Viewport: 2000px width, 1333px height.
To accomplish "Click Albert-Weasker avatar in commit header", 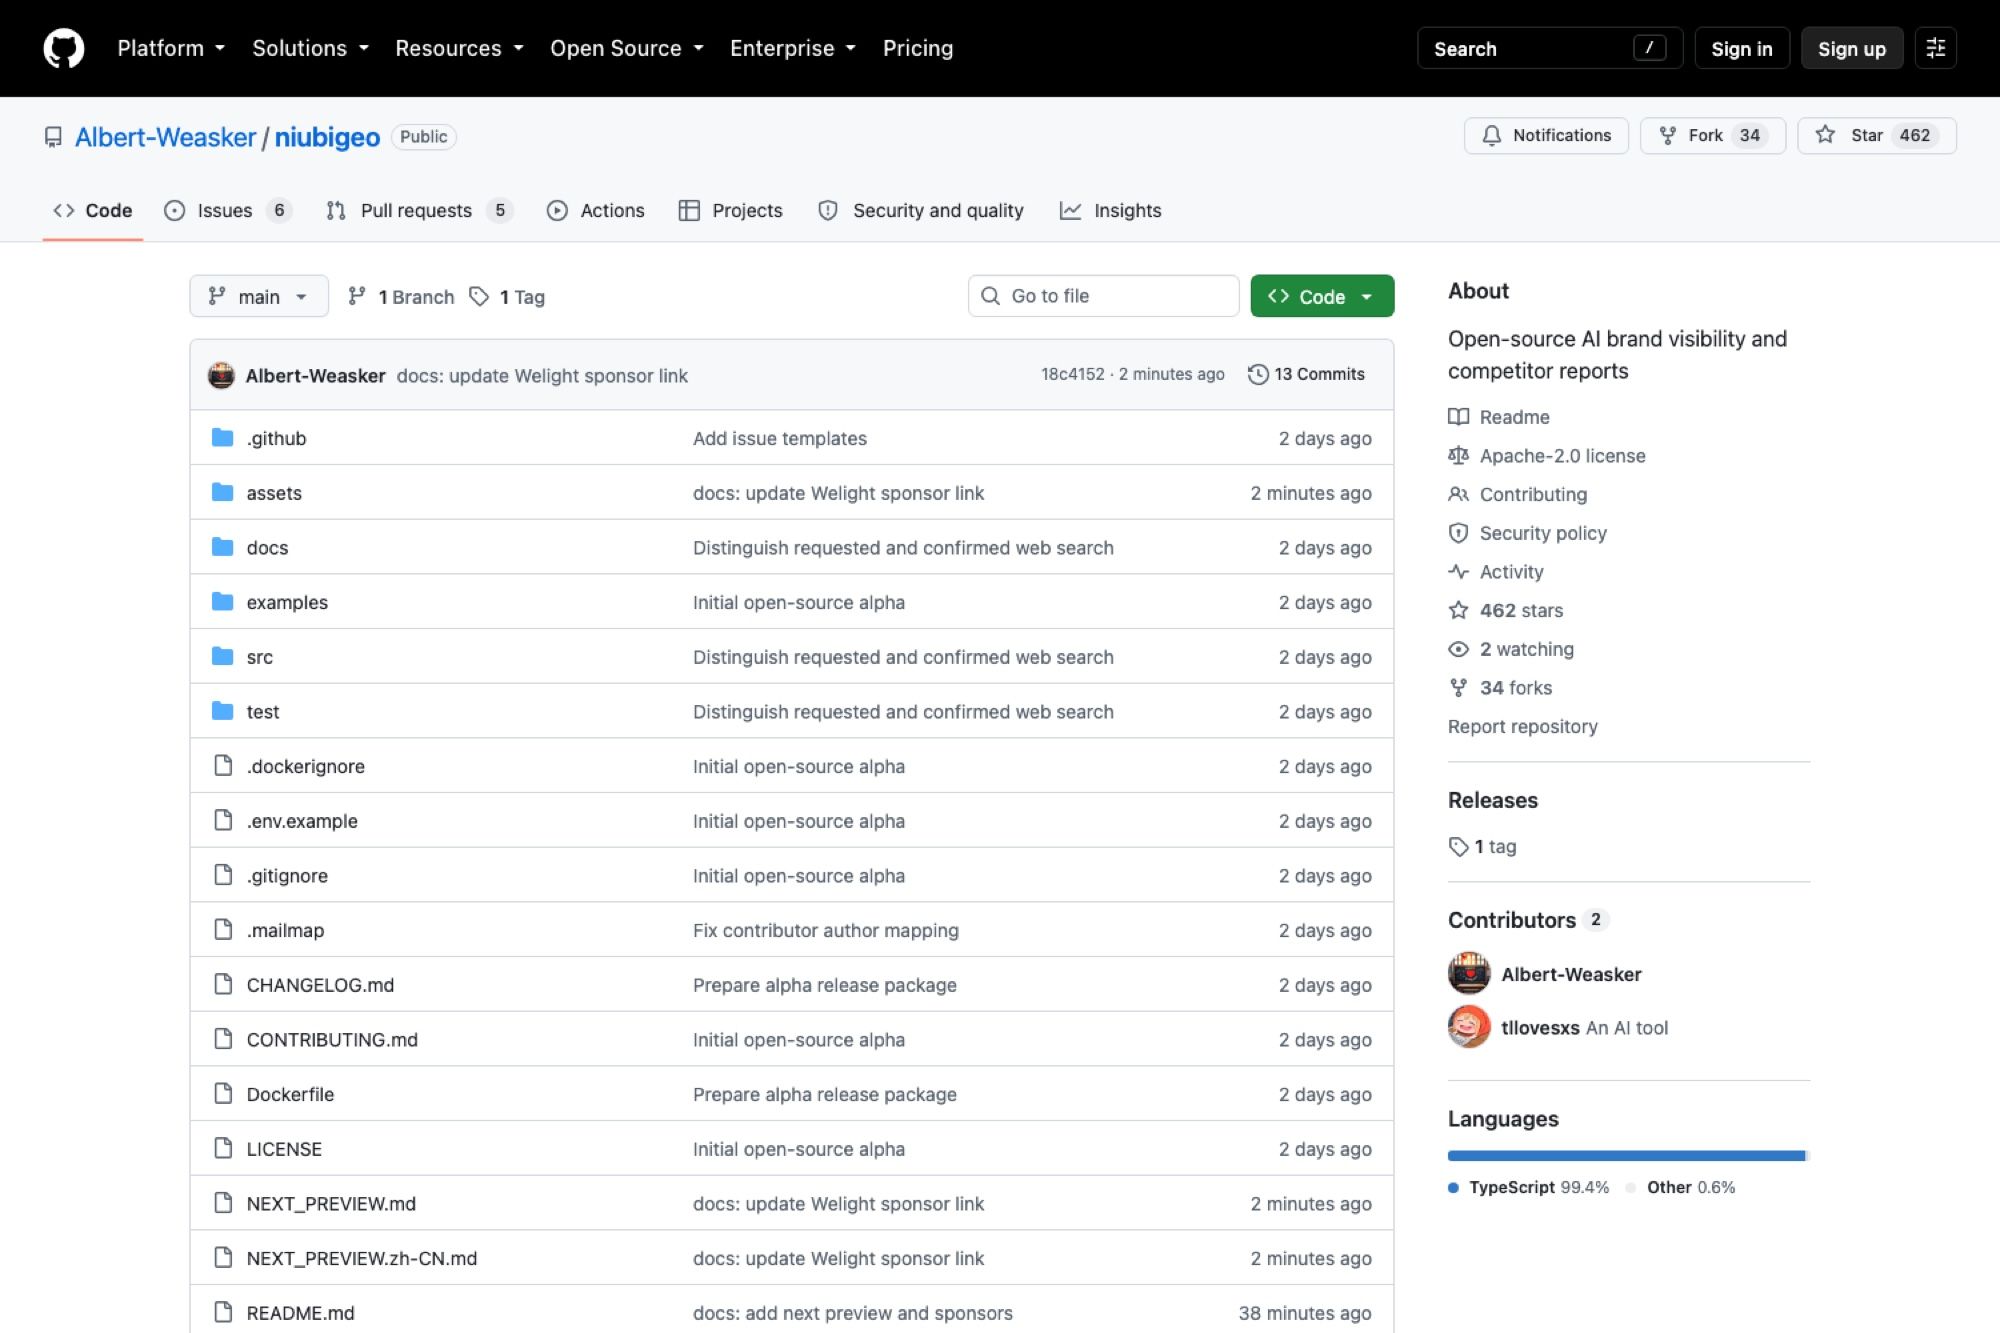I will [221, 375].
